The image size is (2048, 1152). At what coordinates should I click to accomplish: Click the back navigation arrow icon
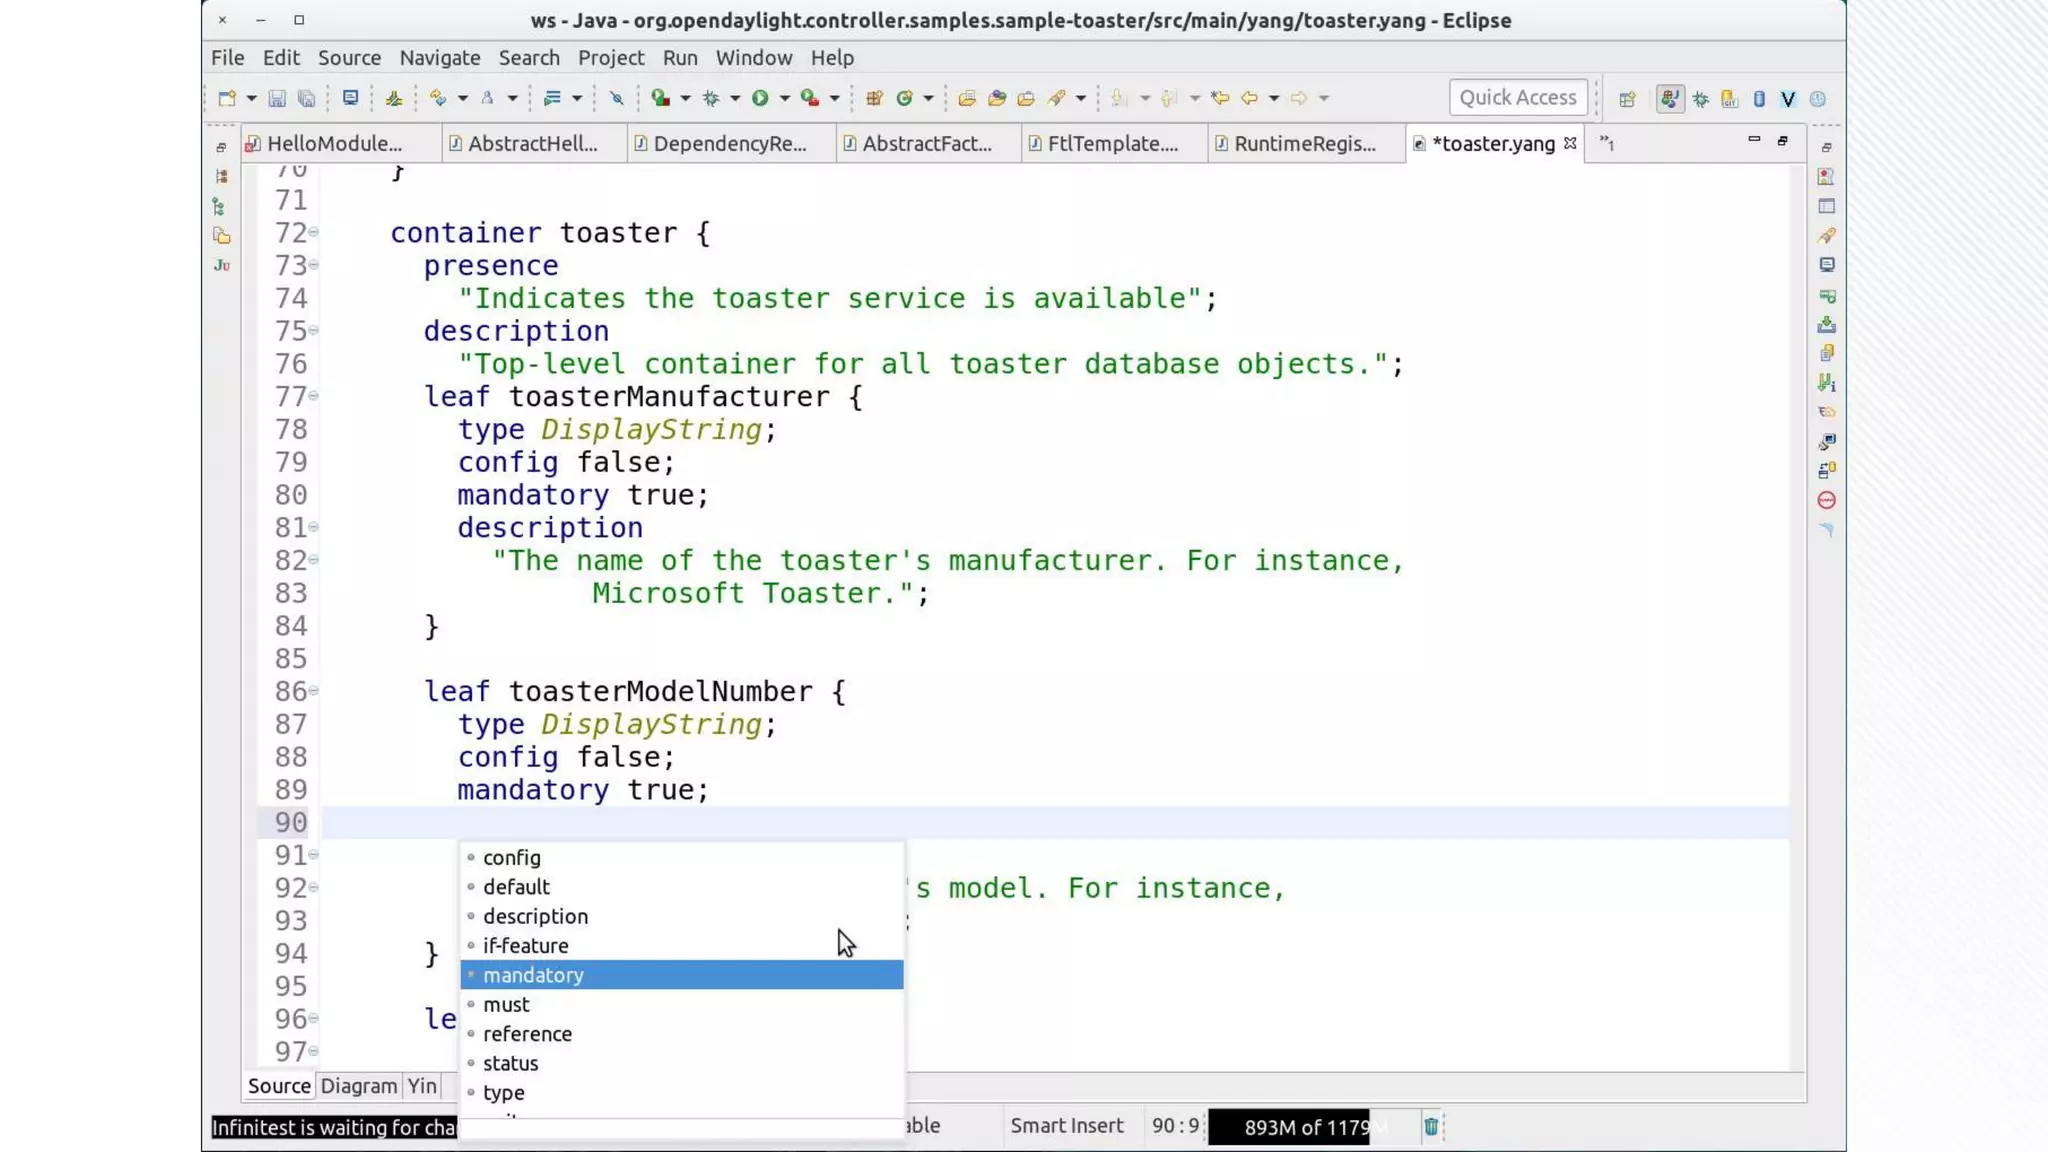click(1249, 98)
